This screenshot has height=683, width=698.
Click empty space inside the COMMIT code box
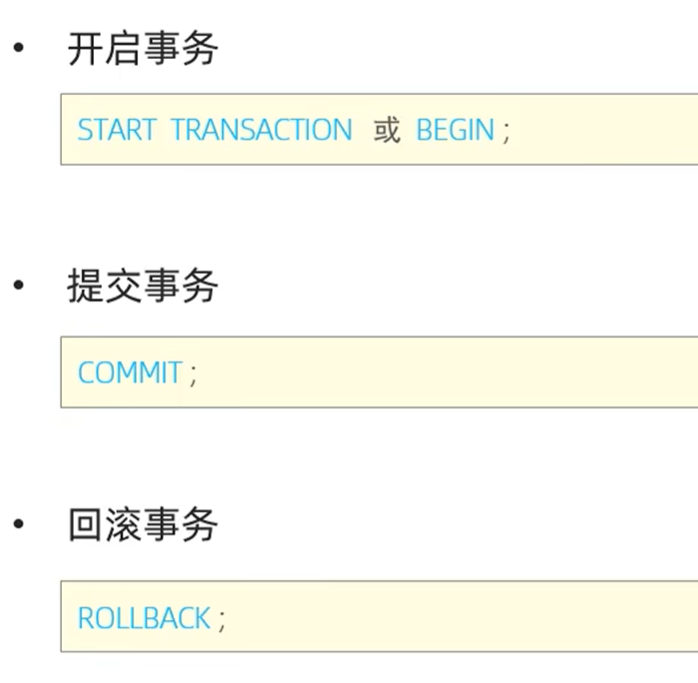coord(450,373)
